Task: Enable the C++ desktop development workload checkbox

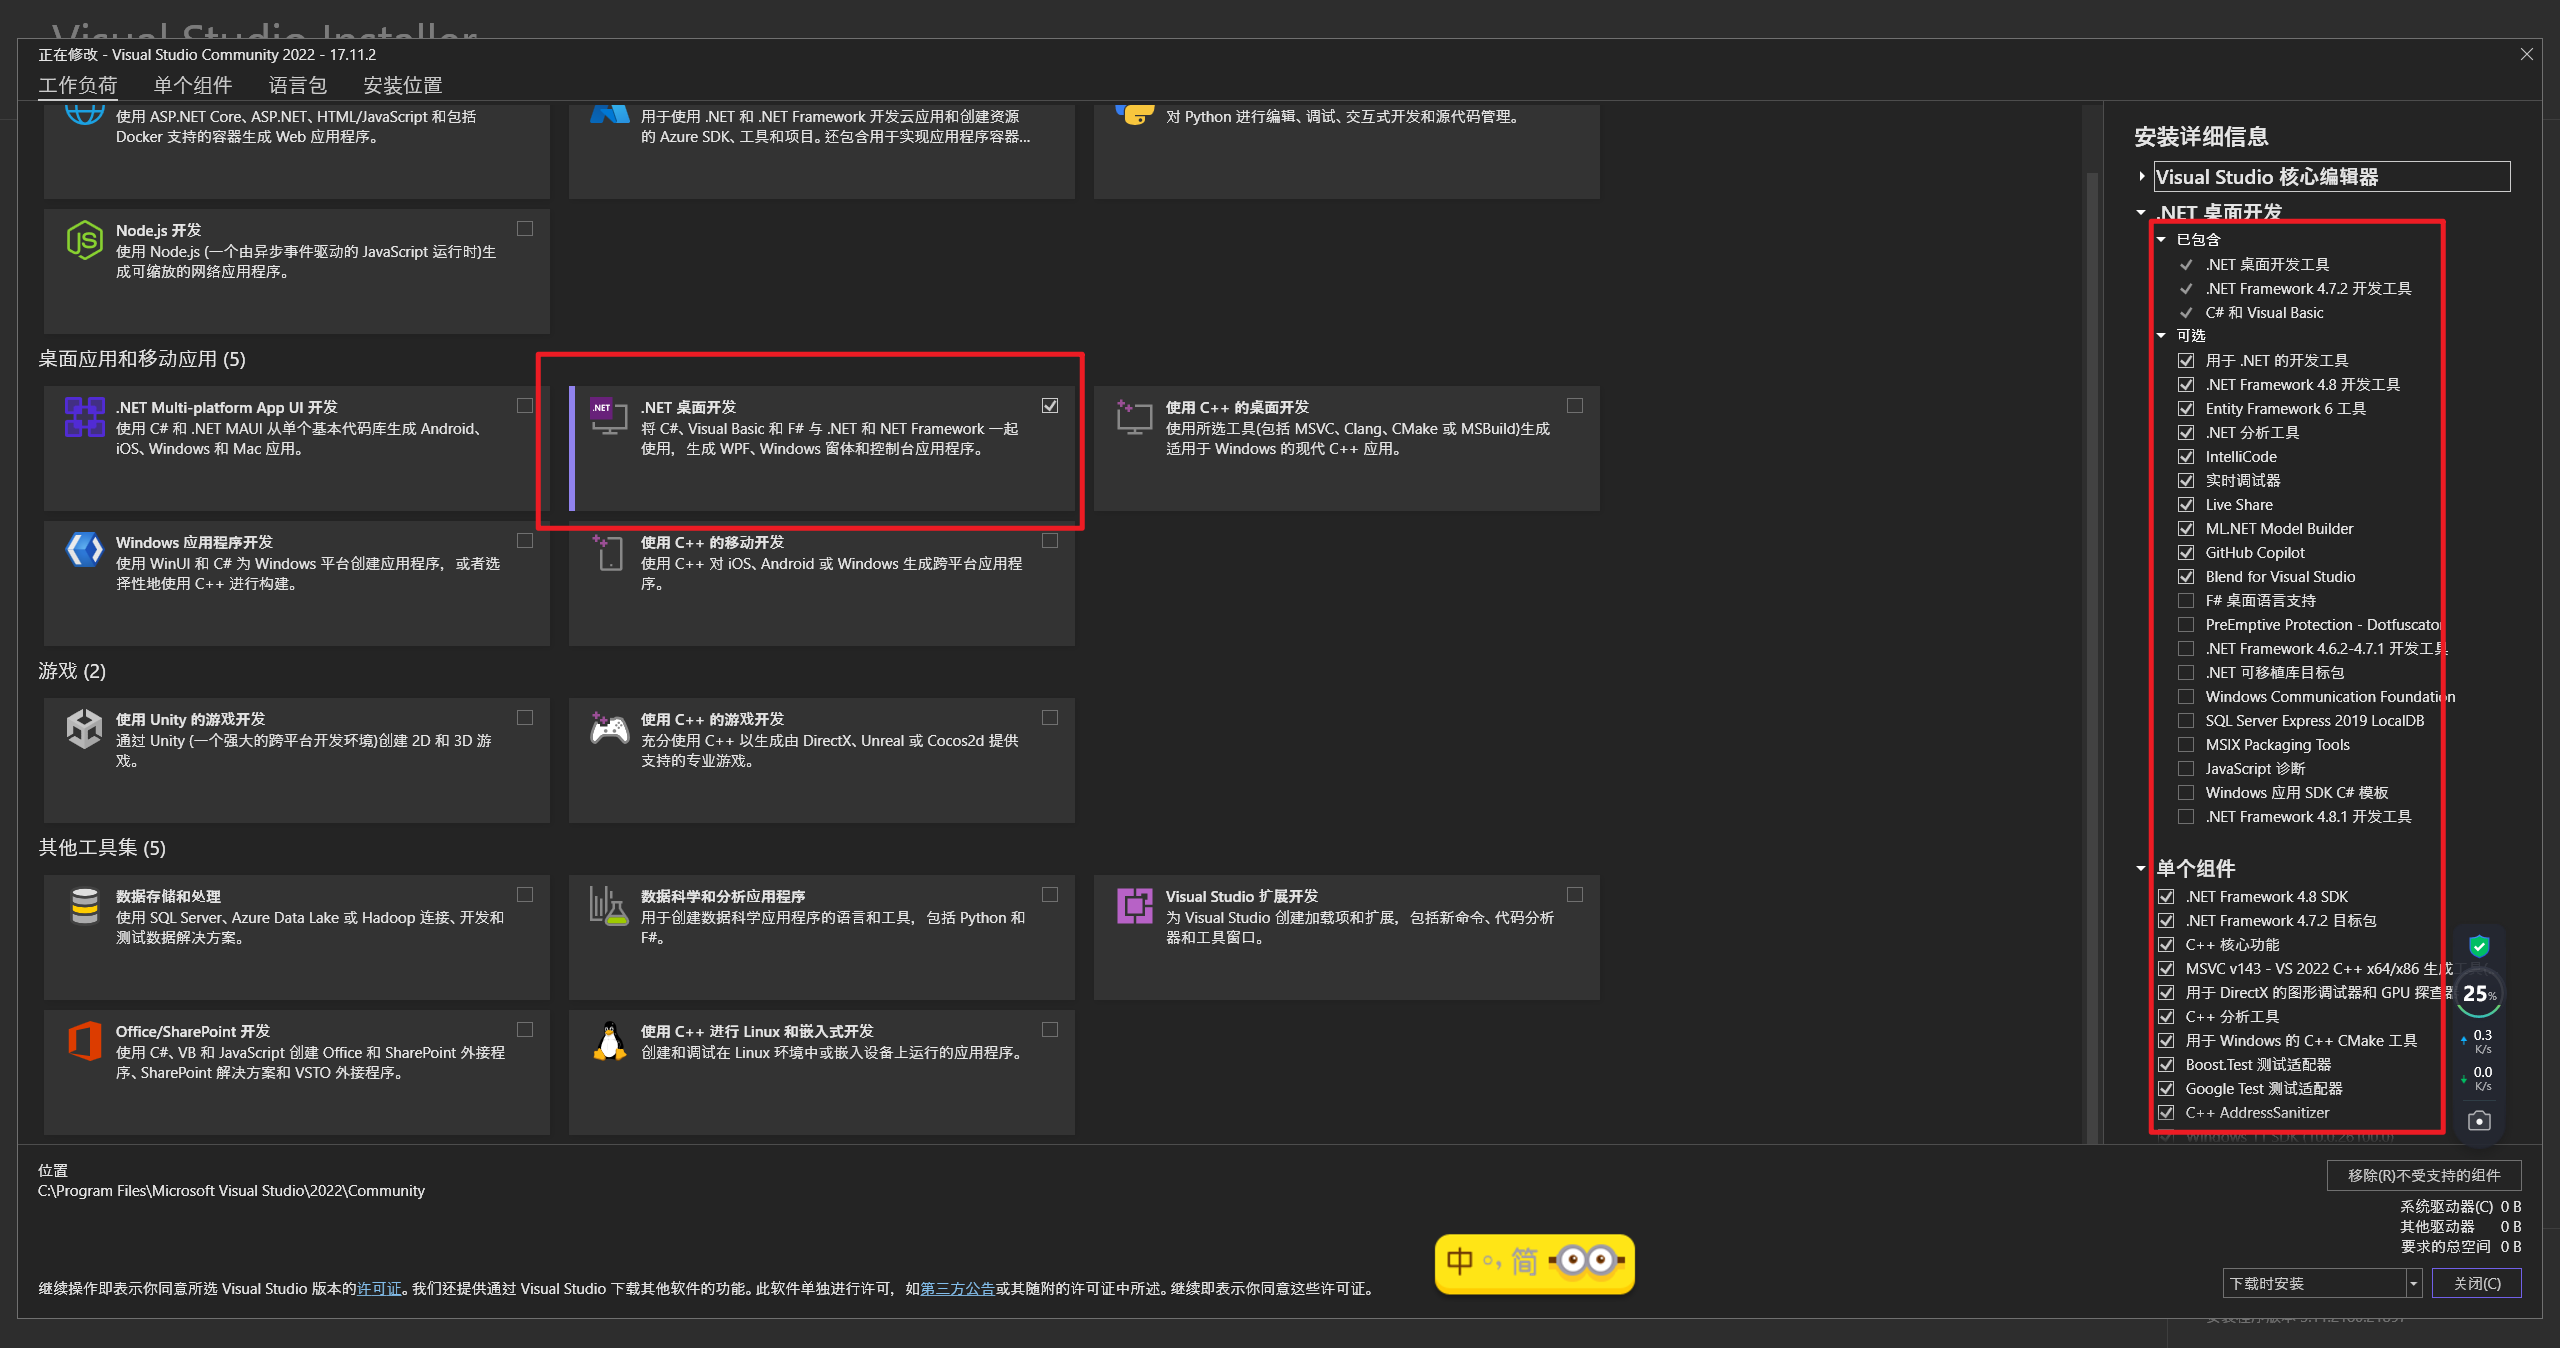Action: point(1575,406)
